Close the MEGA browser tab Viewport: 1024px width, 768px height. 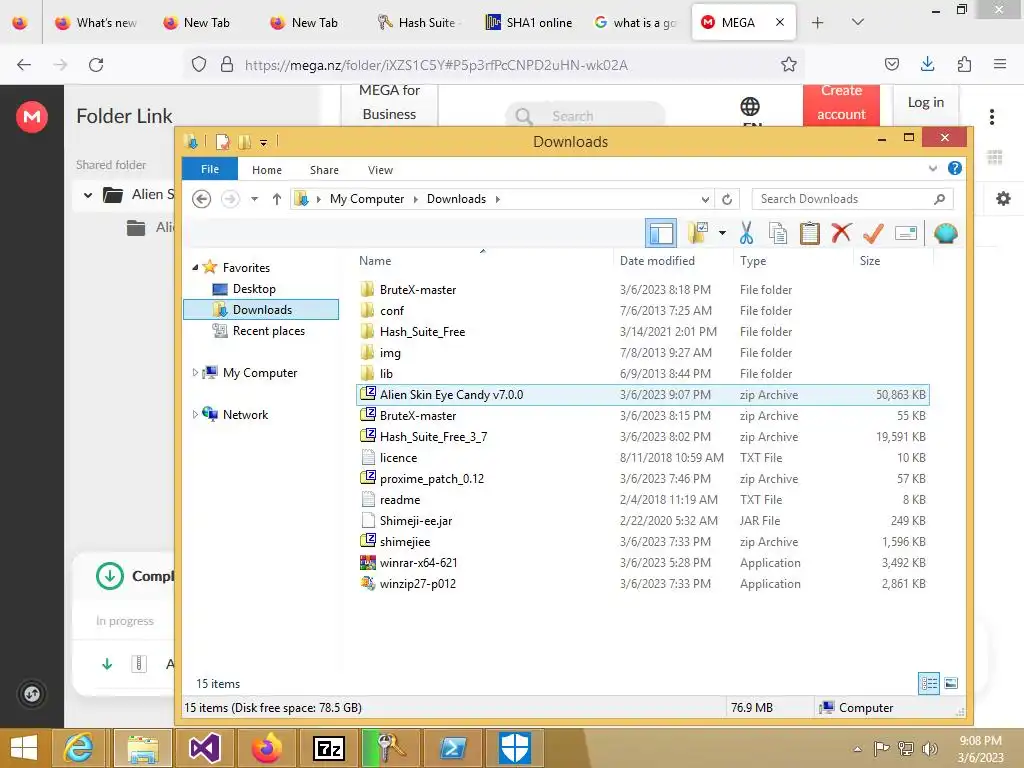point(780,23)
